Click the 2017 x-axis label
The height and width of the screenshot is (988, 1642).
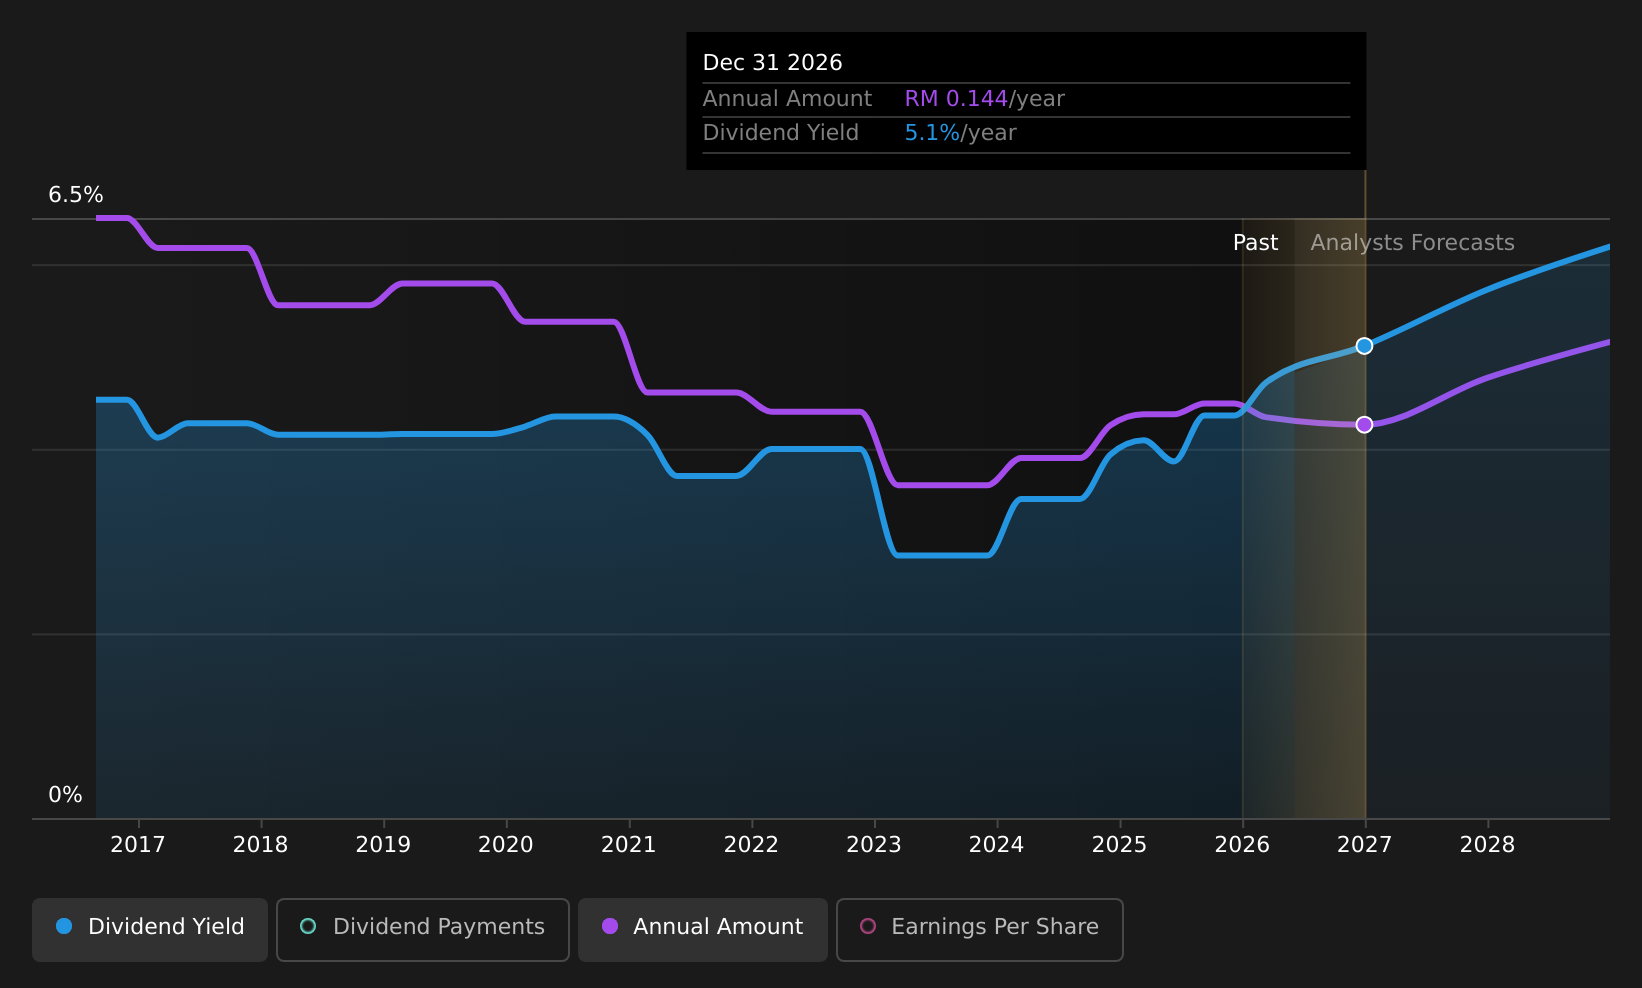coord(138,845)
